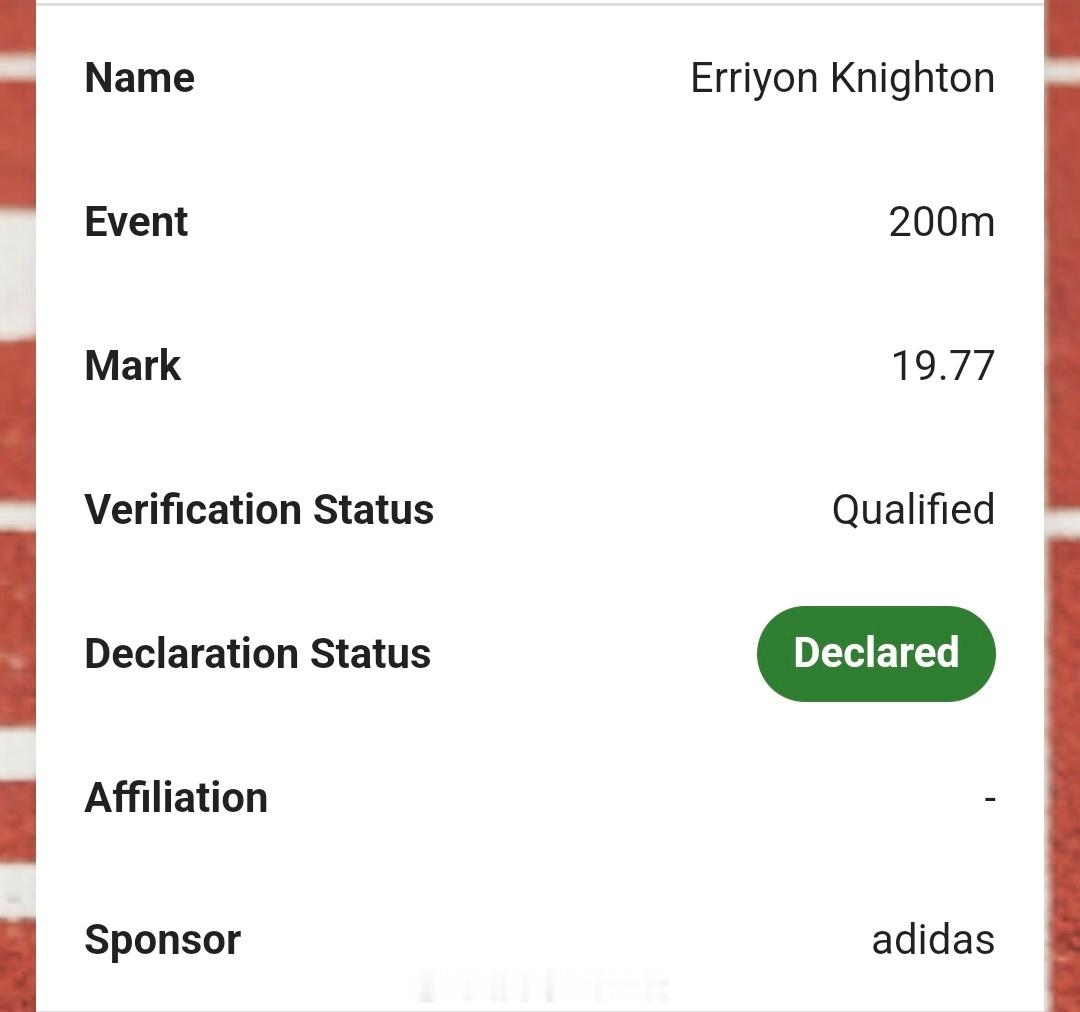Click the green Declared status badge
This screenshot has width=1080, height=1012.
coord(875,653)
